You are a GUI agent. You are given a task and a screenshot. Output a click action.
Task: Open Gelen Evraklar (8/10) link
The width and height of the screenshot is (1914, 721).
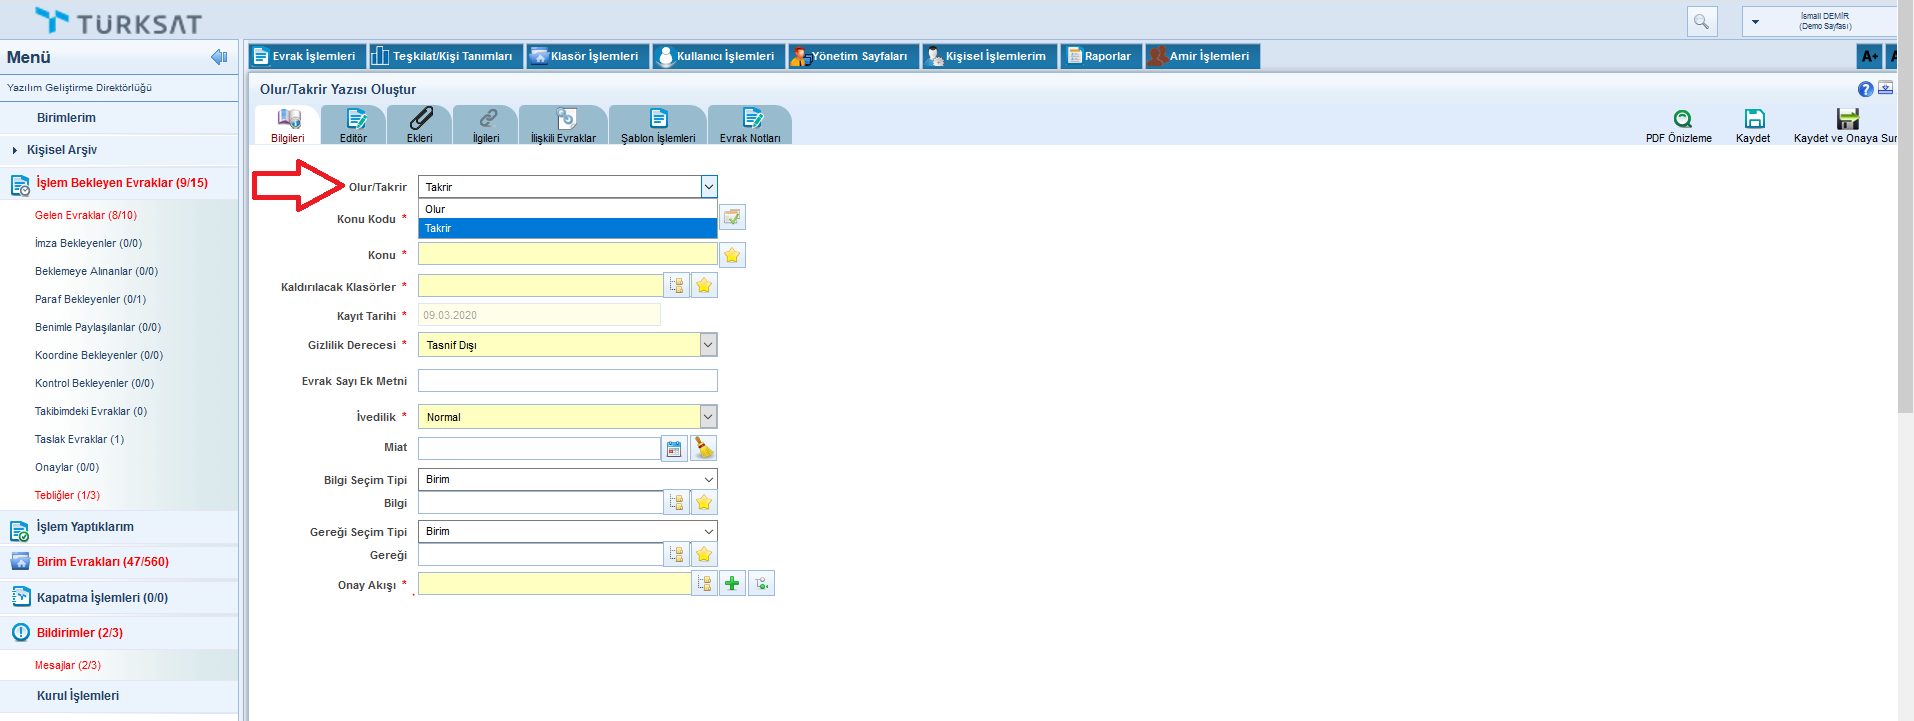[x=86, y=215]
